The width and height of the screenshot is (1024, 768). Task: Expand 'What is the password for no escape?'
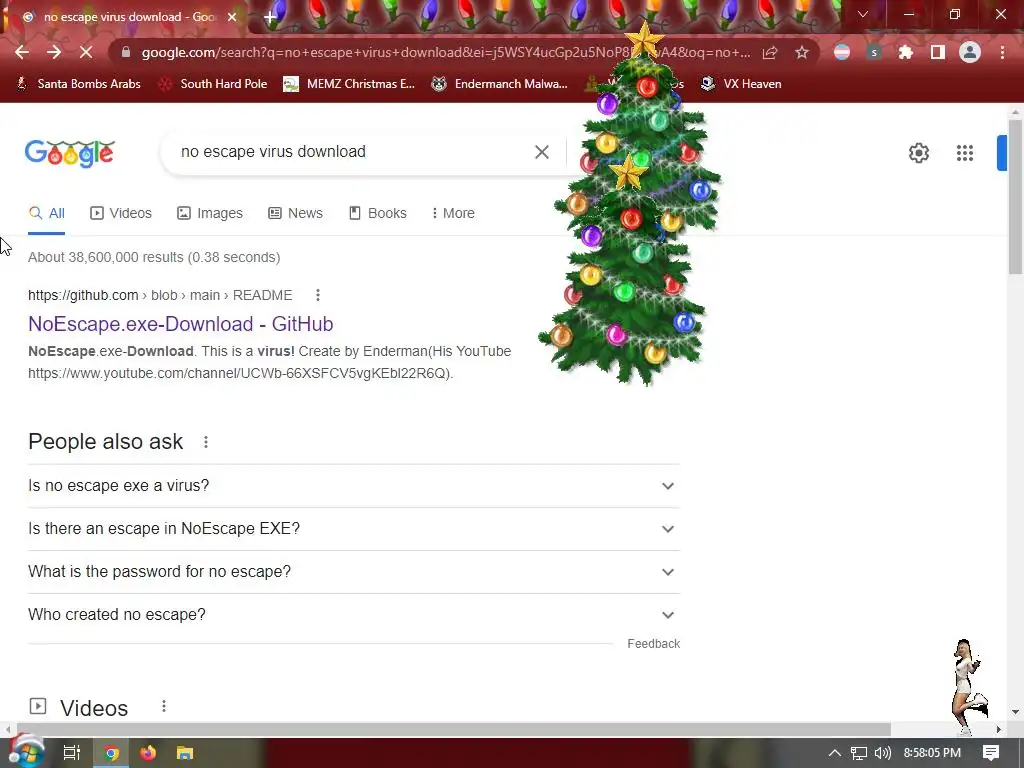354,572
